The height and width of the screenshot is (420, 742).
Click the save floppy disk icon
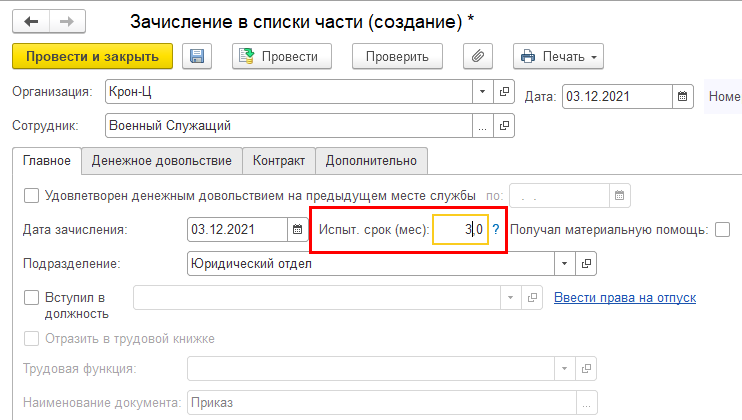click(197, 57)
